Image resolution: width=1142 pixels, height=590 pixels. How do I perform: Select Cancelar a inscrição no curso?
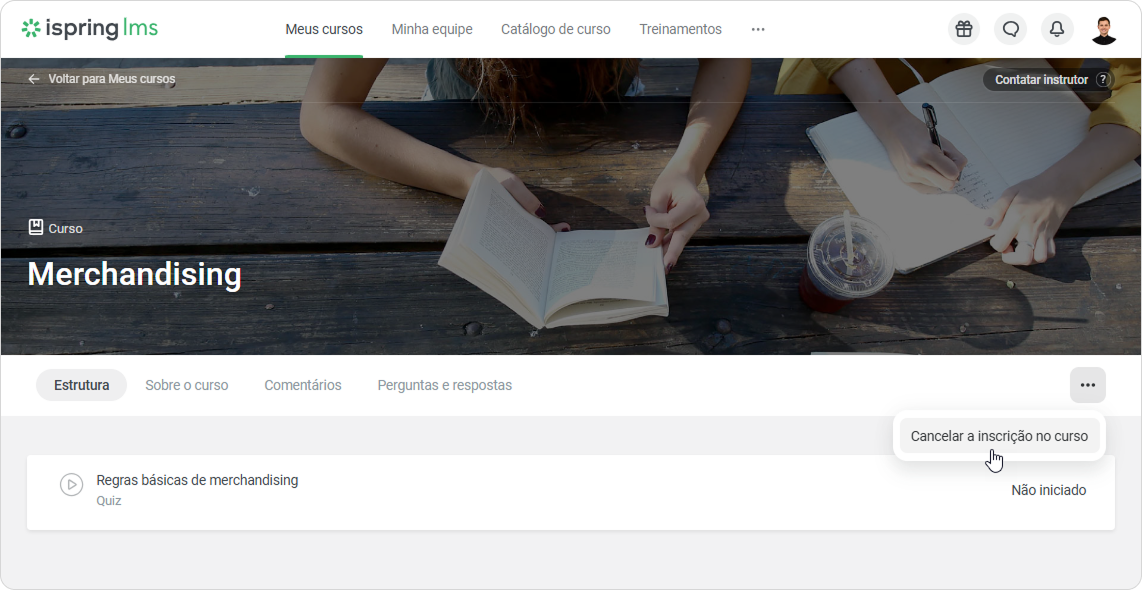[999, 436]
